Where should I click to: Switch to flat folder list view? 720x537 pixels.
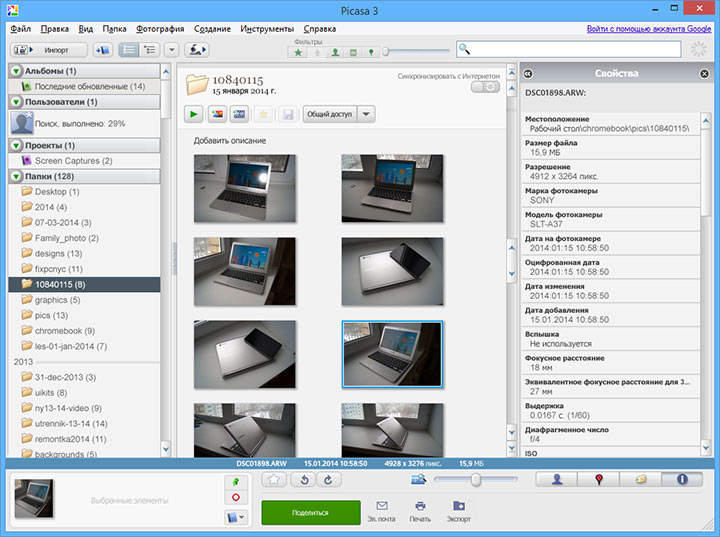coord(129,50)
